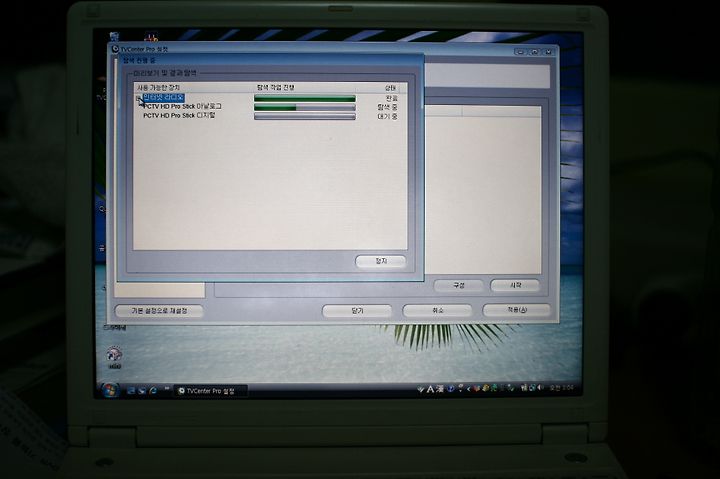Collapse the 인터넷 라디오 tree node
The image size is (720, 479).
coord(138,98)
